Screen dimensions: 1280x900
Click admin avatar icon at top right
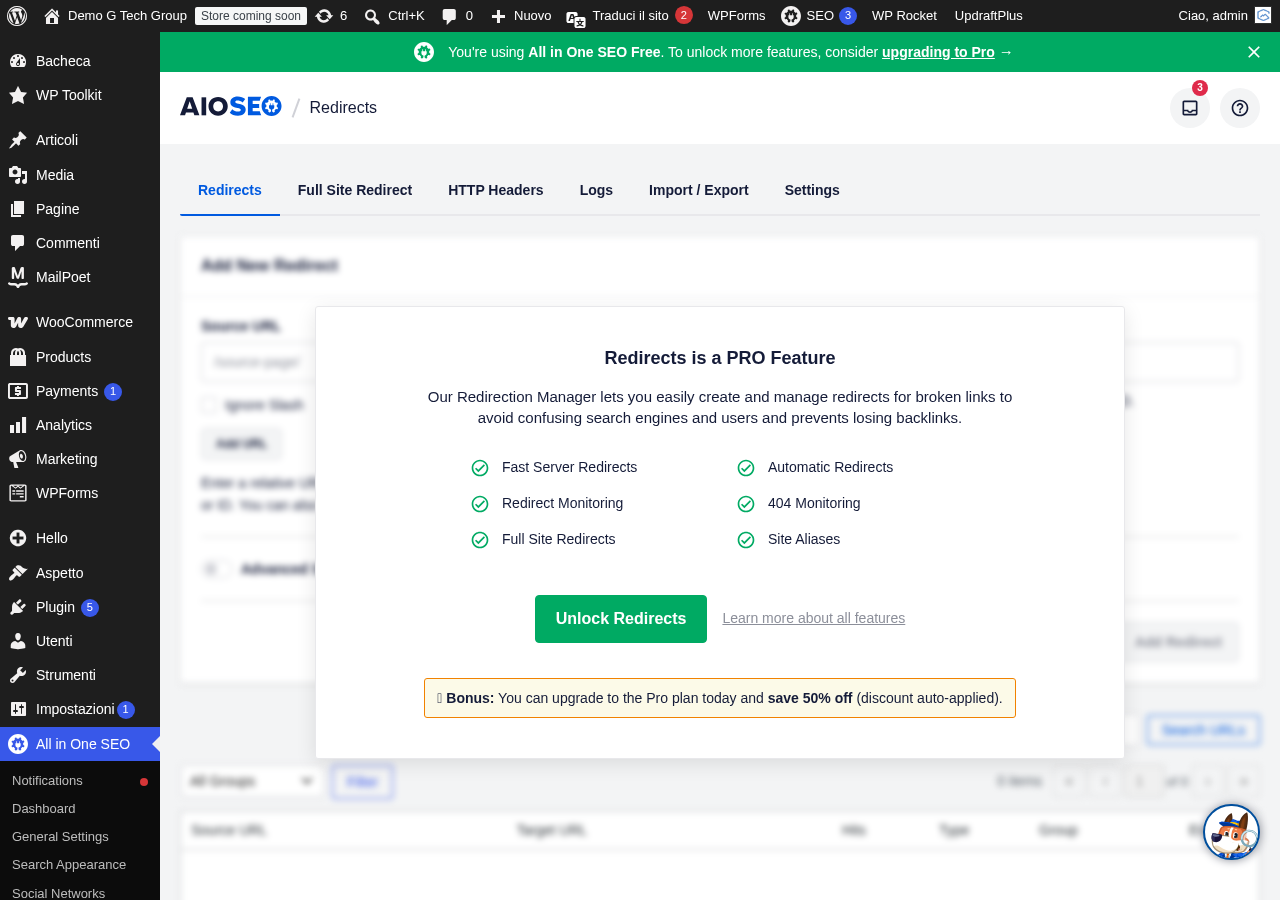tap(1263, 15)
